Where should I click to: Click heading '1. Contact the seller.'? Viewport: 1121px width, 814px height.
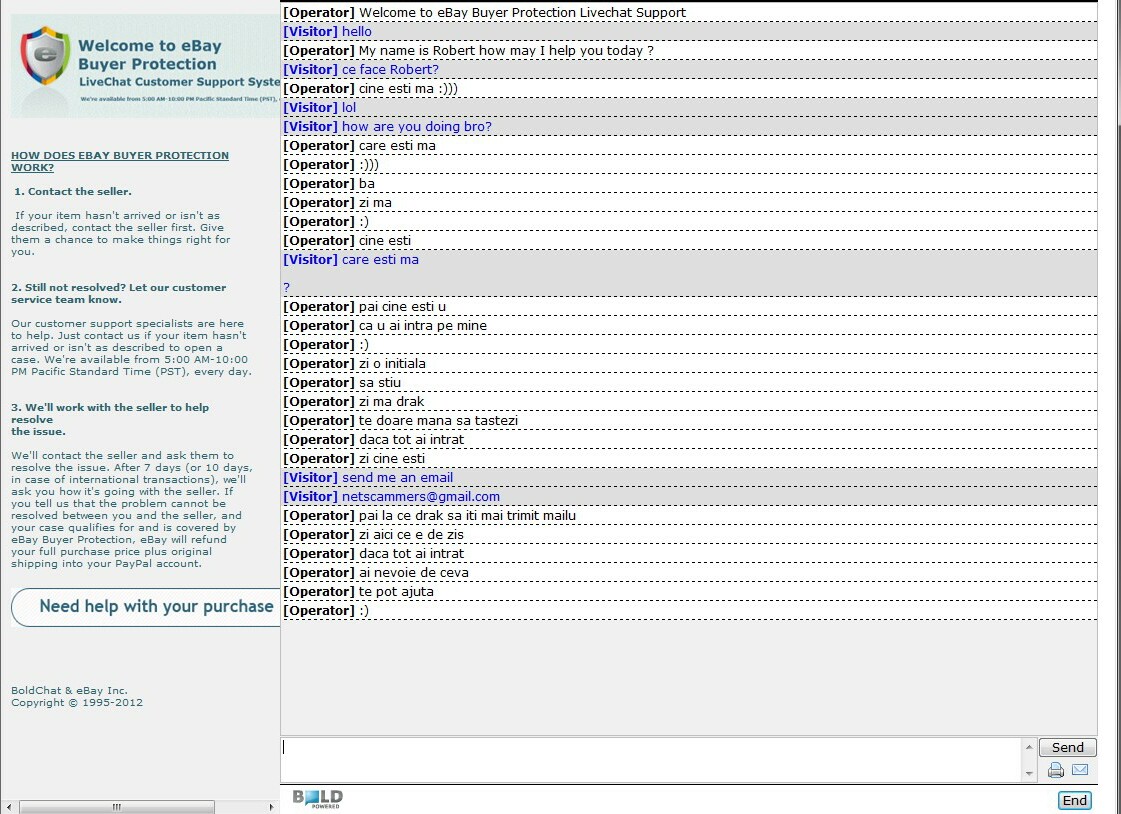click(73, 192)
